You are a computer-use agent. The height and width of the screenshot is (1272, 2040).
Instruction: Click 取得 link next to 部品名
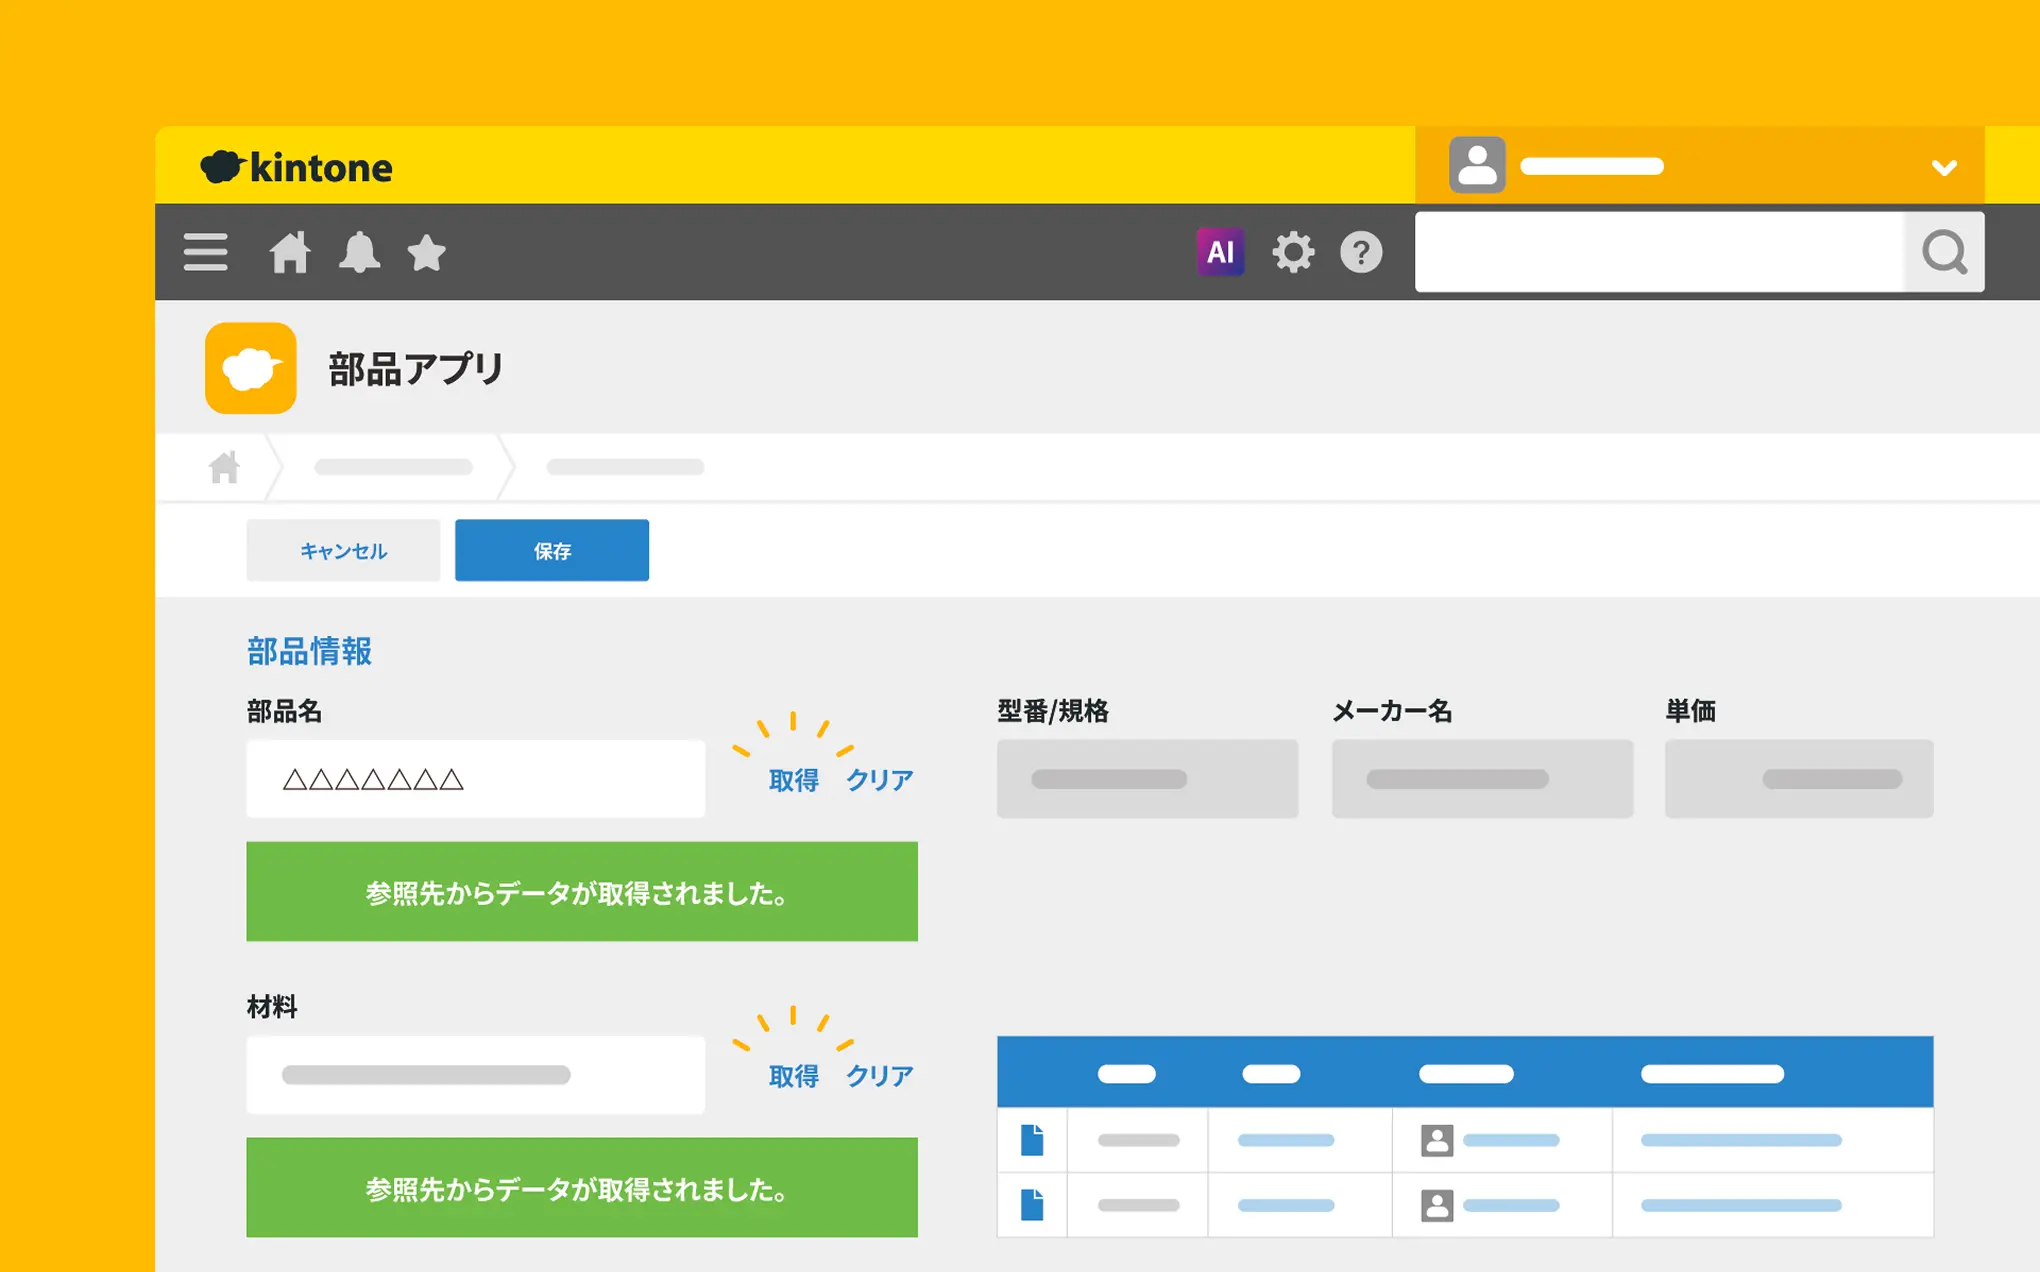793,780
